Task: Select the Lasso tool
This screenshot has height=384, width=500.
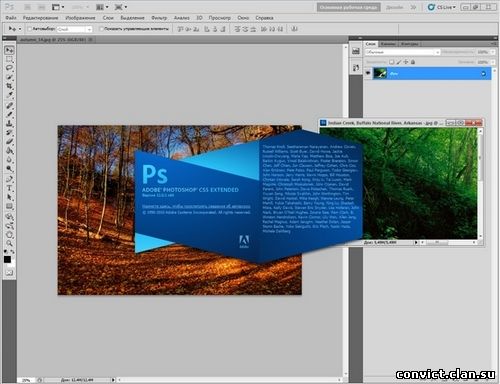Action: pos(9,68)
